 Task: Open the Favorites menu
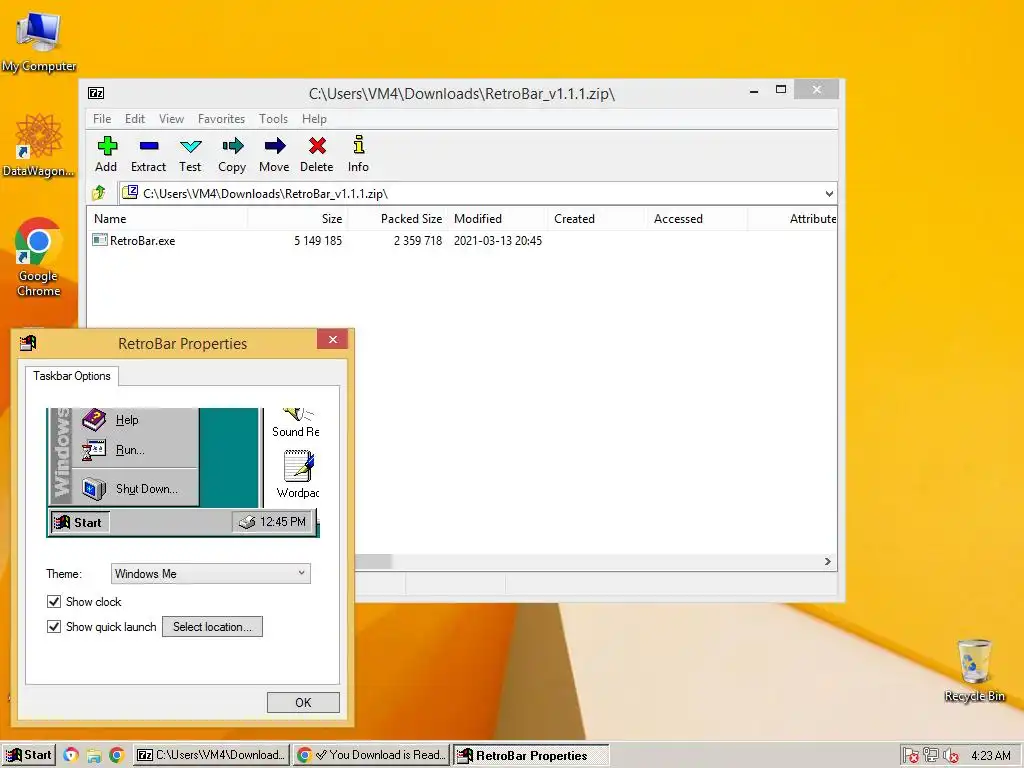point(221,119)
